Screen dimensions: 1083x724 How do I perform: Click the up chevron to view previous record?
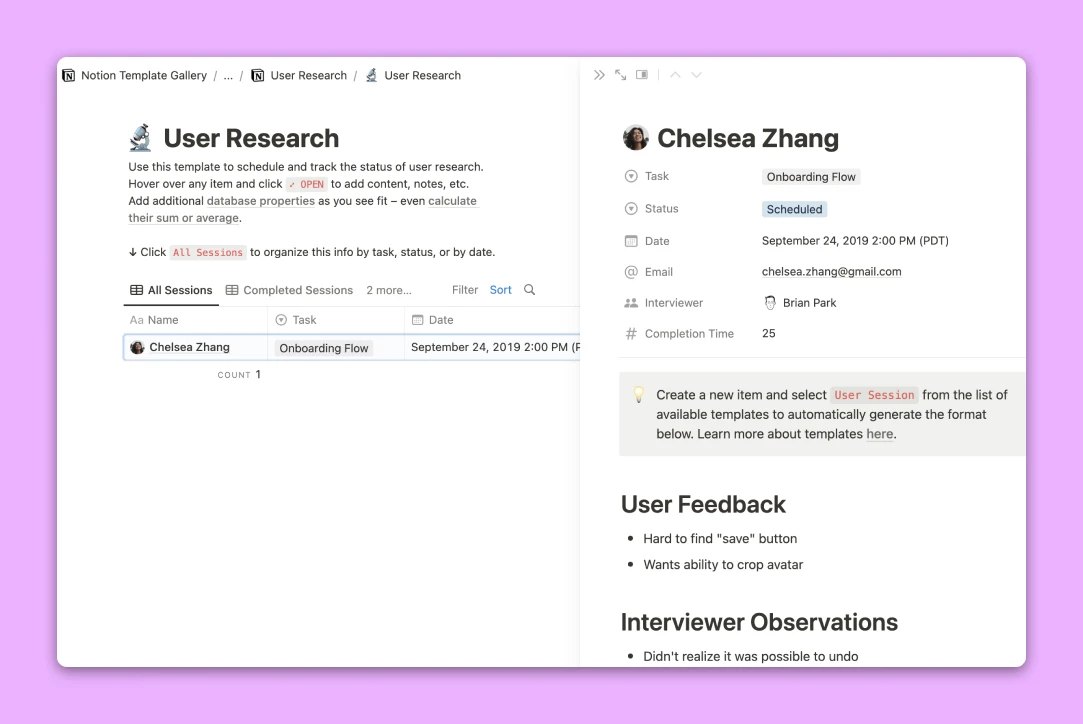pyautogui.click(x=675, y=74)
